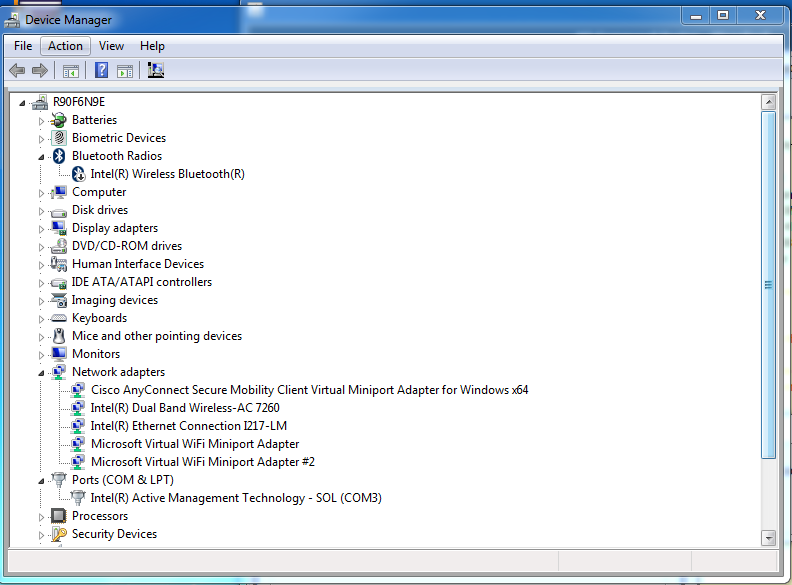This screenshot has width=792, height=585.
Task: Click the Intel Ethernet Connection I217-LM icon
Action: click(78, 426)
